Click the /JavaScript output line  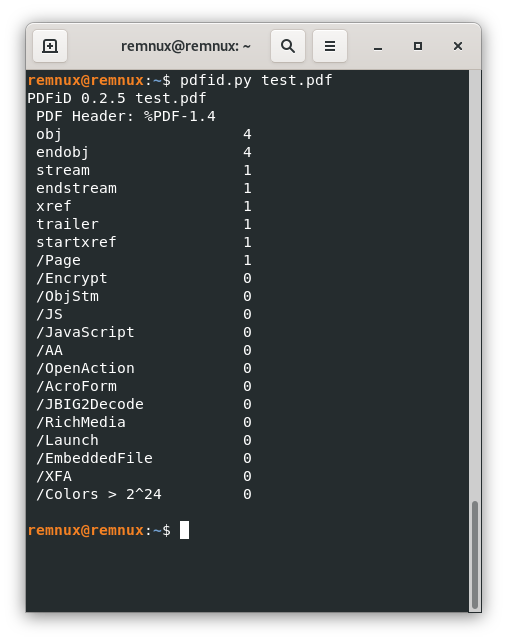click(144, 332)
